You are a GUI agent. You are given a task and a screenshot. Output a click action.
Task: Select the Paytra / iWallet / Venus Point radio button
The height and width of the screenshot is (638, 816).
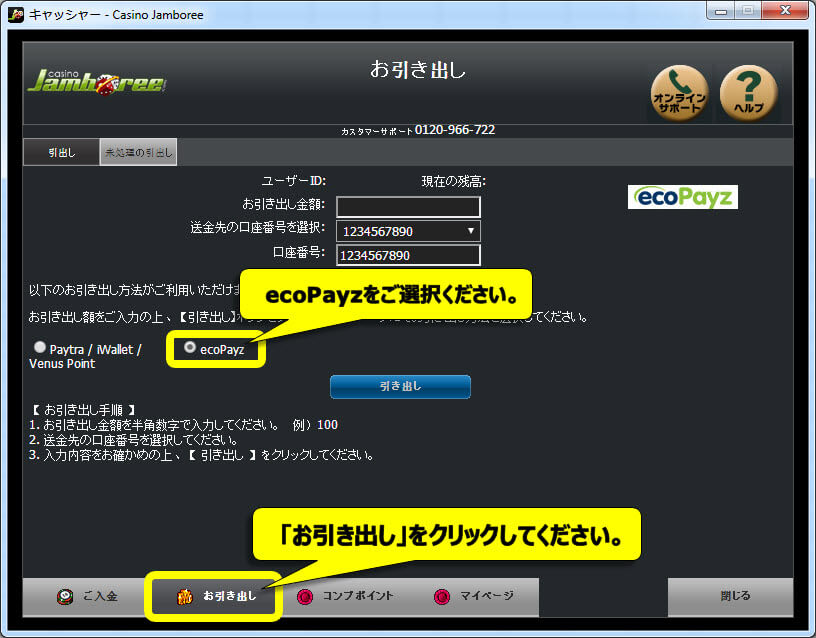tap(40, 347)
